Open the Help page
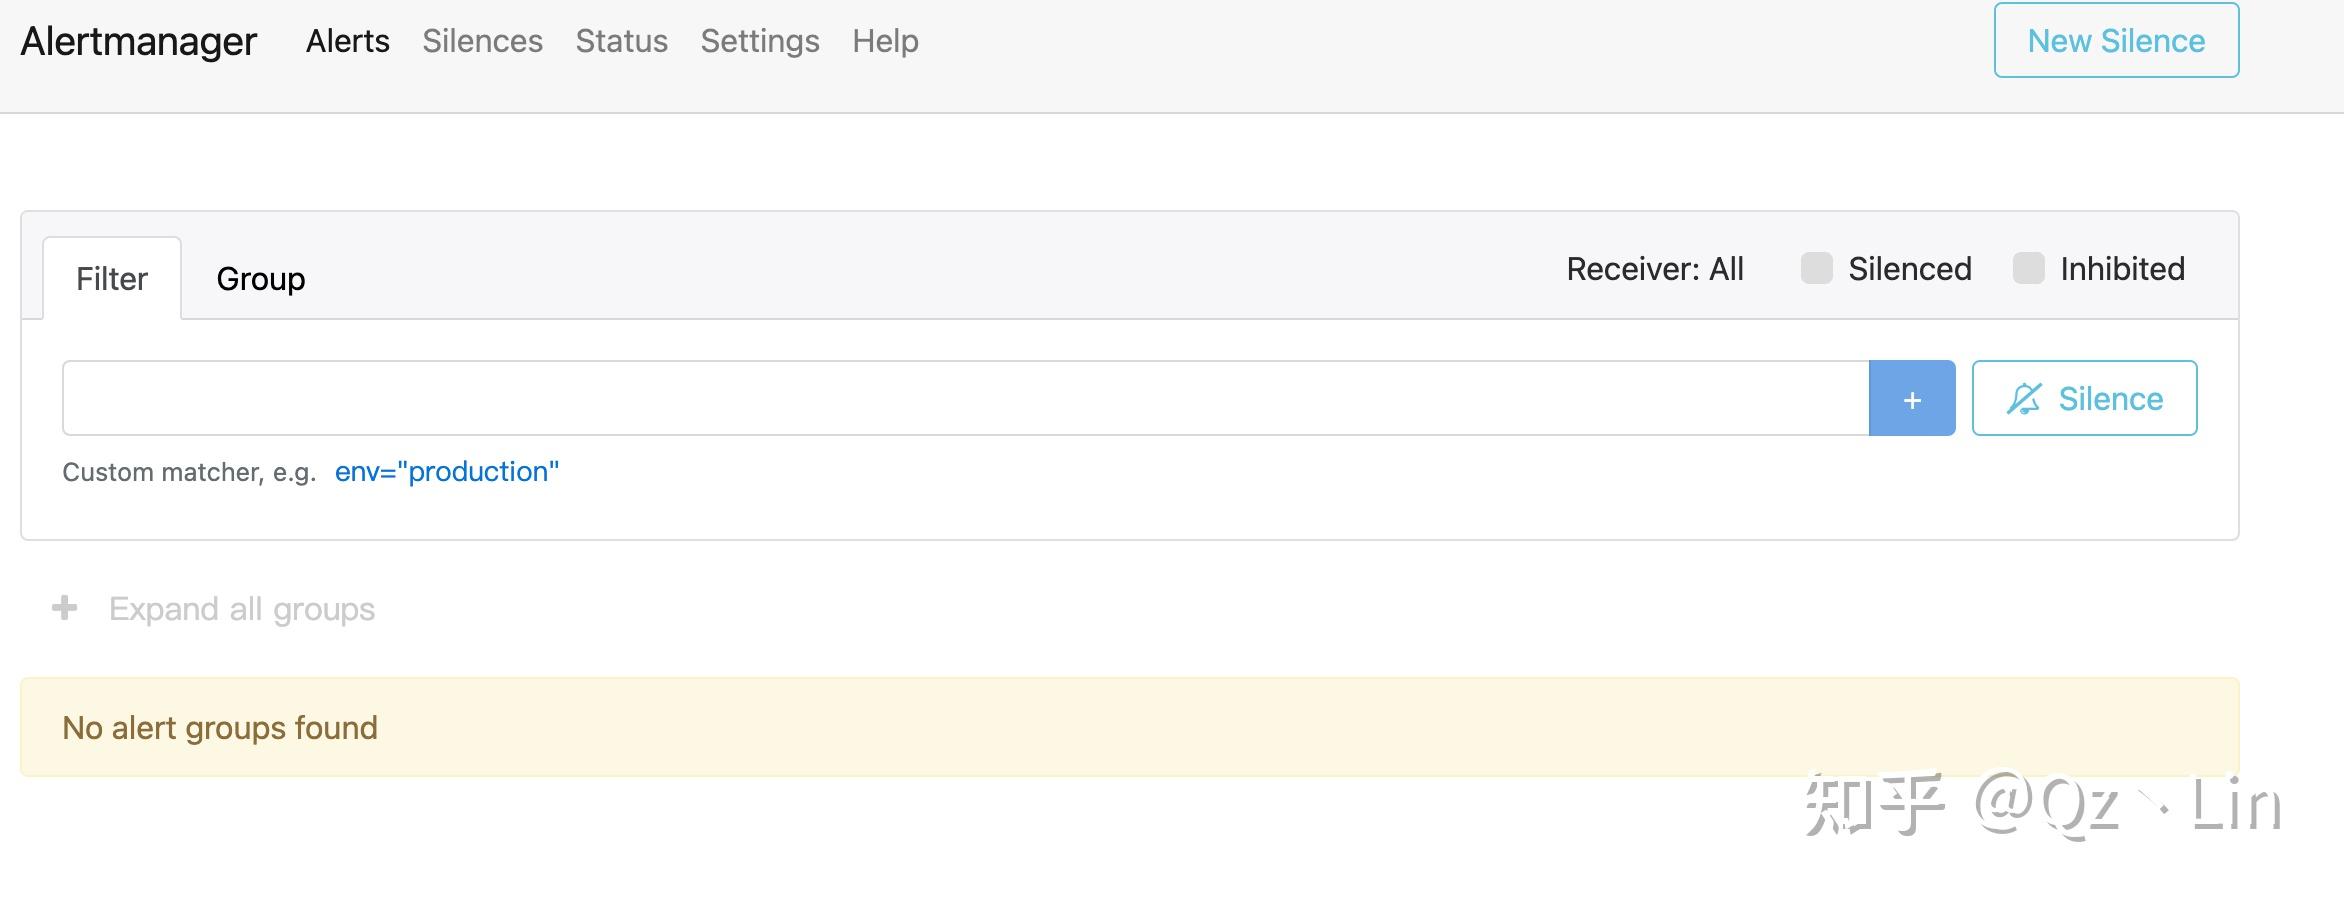Screen dimensions: 2344x906 pyautogui.click(x=884, y=41)
